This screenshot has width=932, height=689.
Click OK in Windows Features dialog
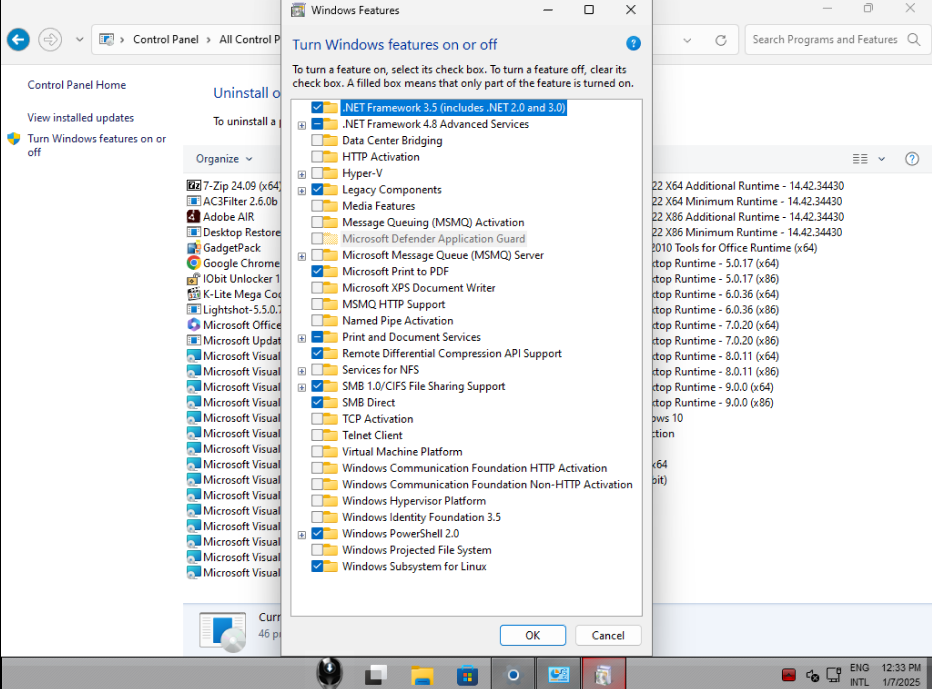tap(533, 635)
